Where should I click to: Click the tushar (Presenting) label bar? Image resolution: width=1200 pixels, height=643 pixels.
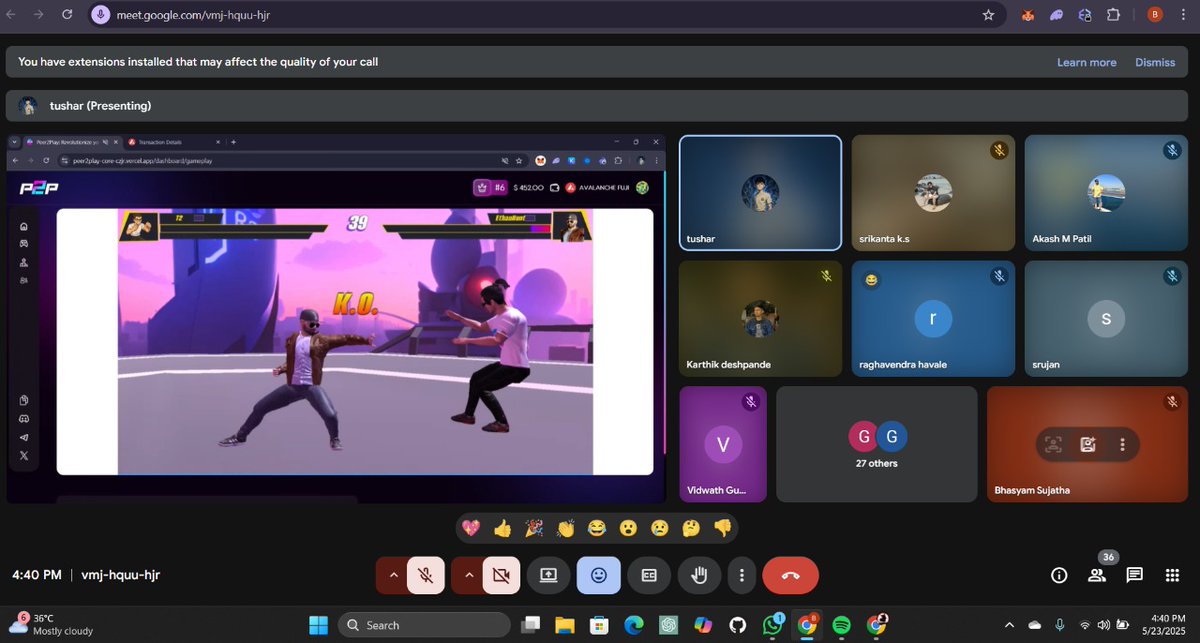(595, 105)
